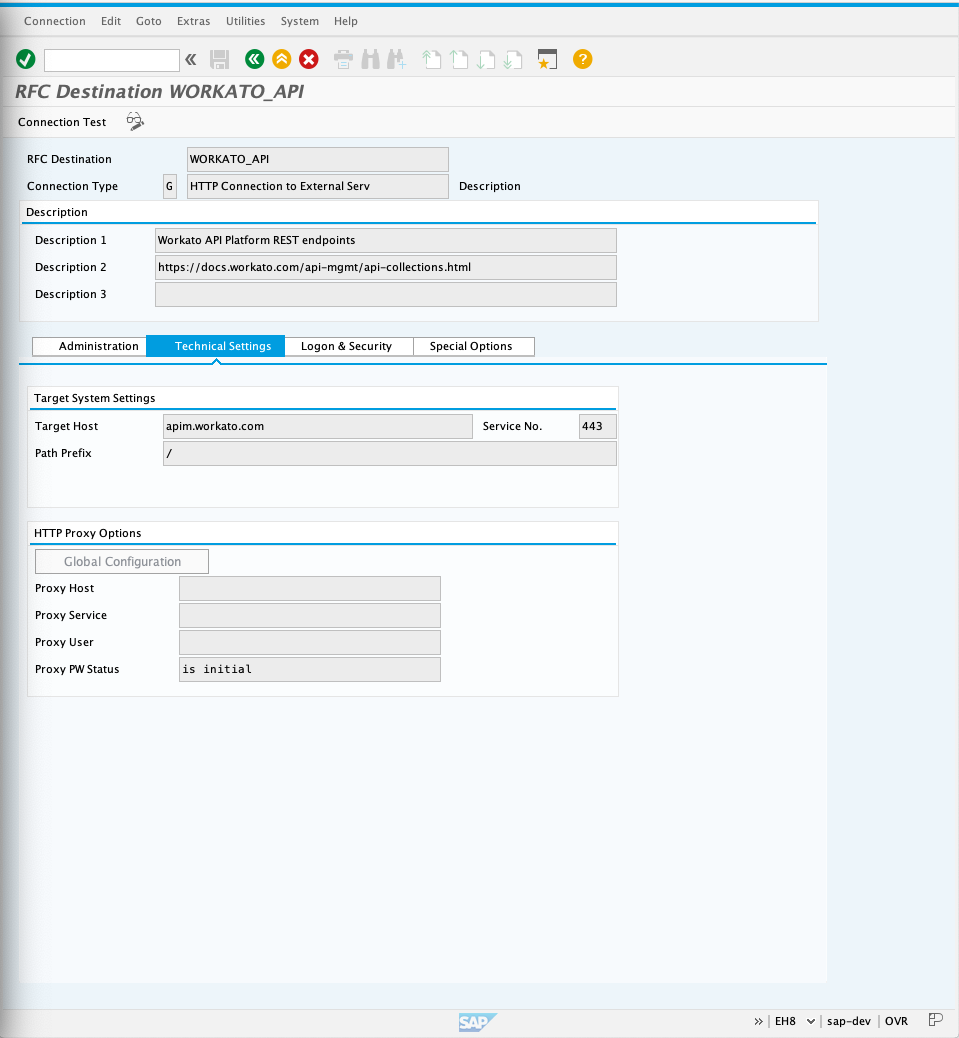Click the status bar layout icon
This screenshot has width=959, height=1038.
[935, 1020]
